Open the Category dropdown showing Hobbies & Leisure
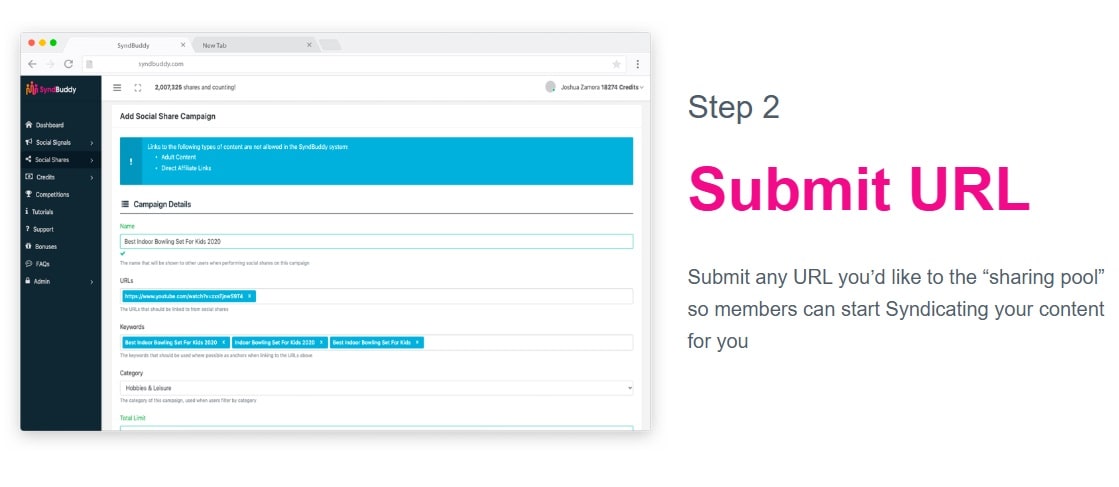 pyautogui.click(x=376, y=387)
